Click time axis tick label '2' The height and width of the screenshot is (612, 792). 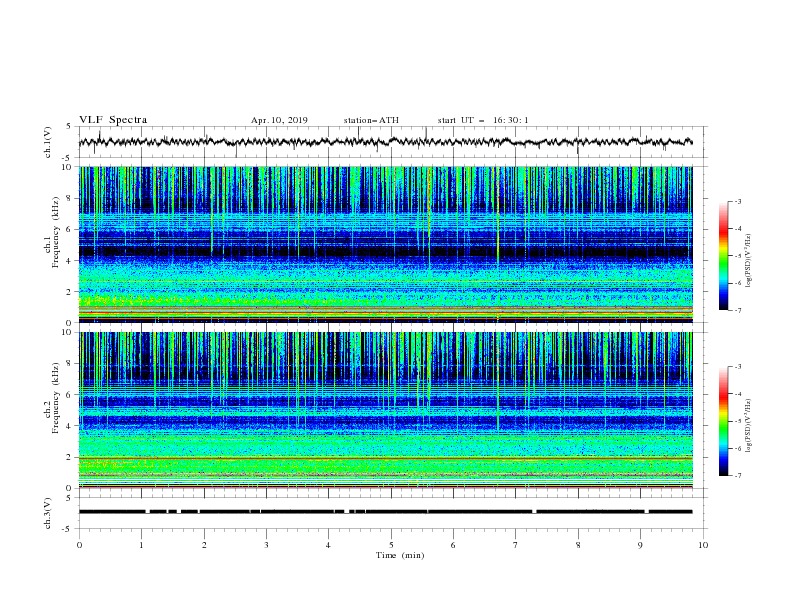204,545
